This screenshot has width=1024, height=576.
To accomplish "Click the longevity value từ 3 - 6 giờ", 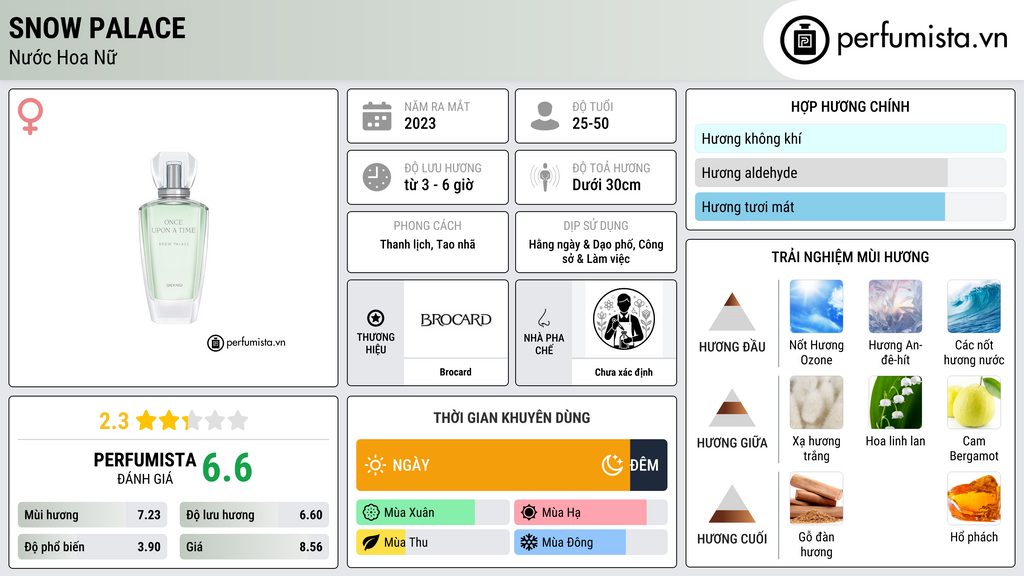I will click(x=439, y=185).
